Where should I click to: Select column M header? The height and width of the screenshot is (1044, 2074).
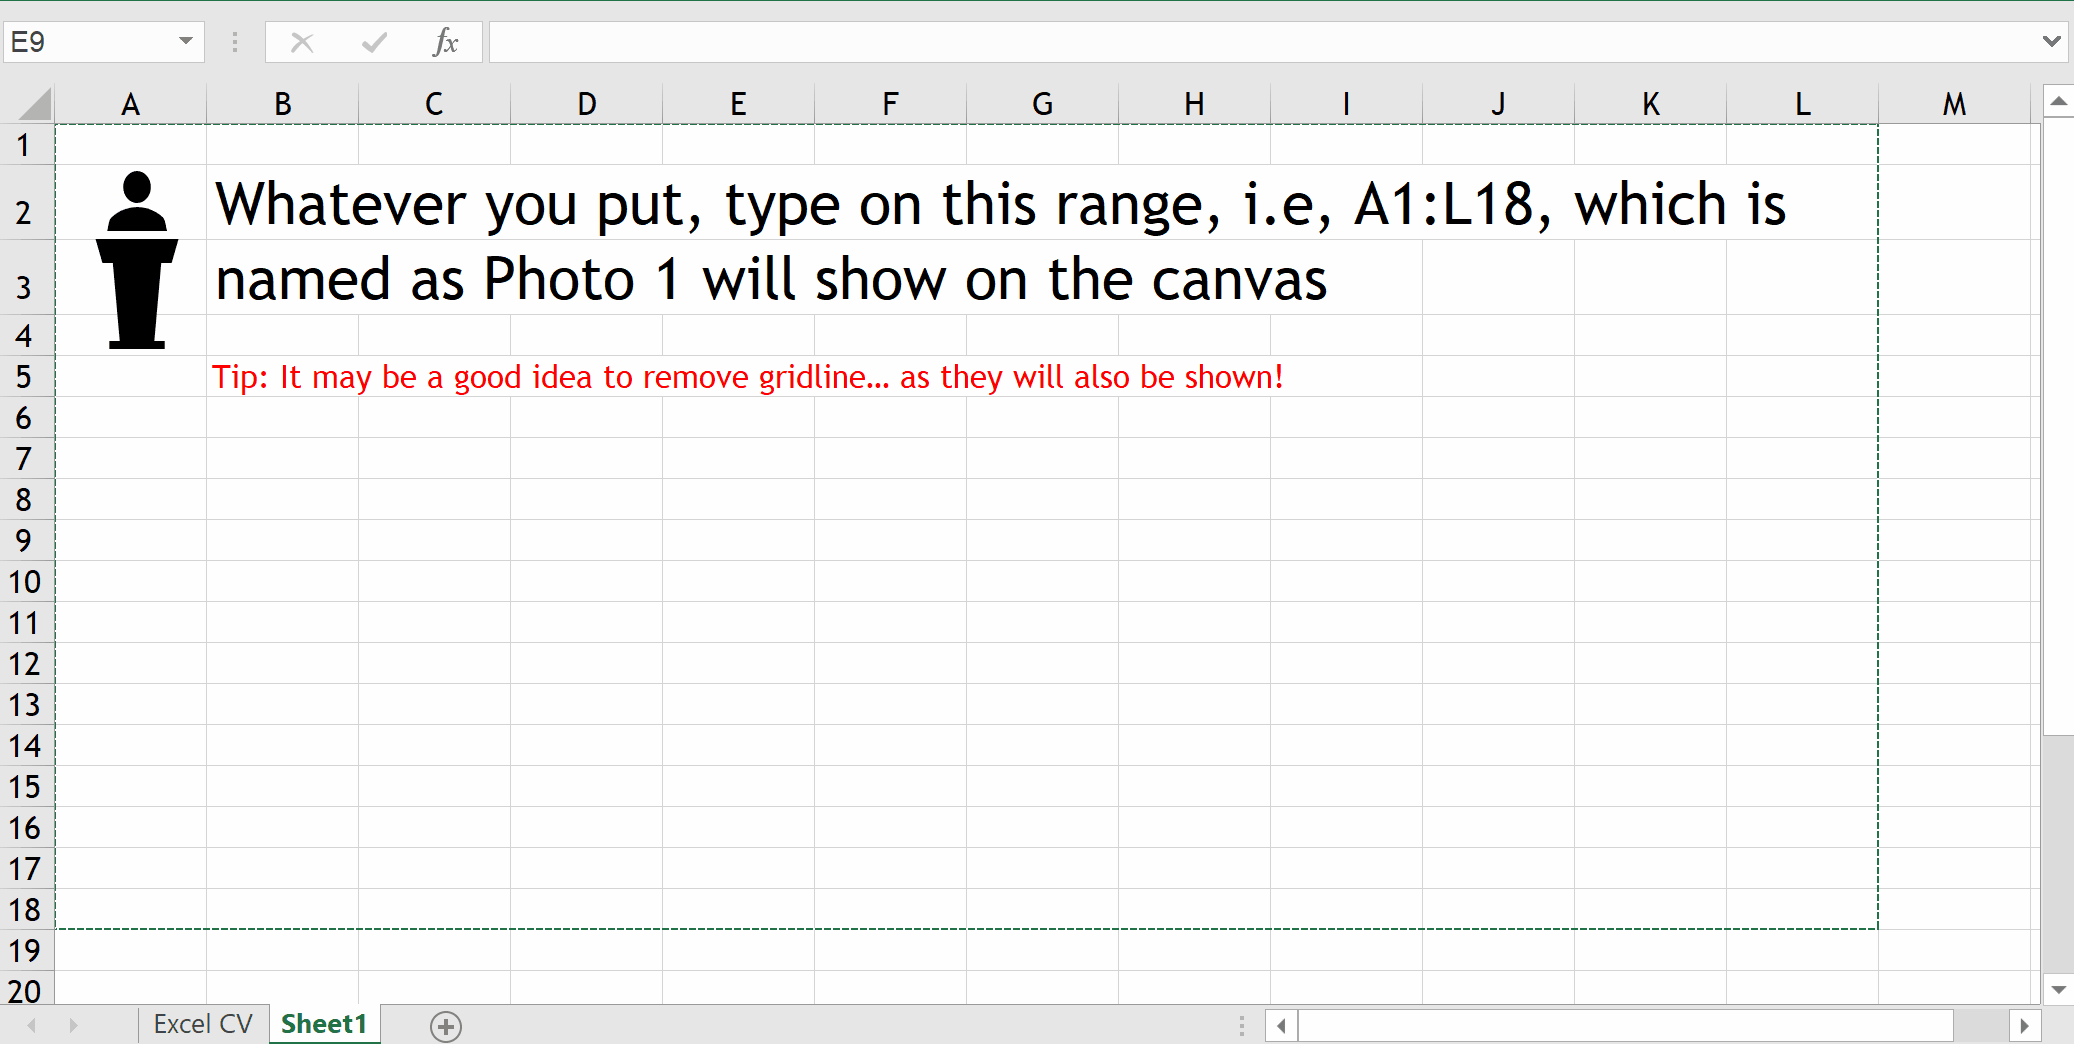click(x=1954, y=104)
